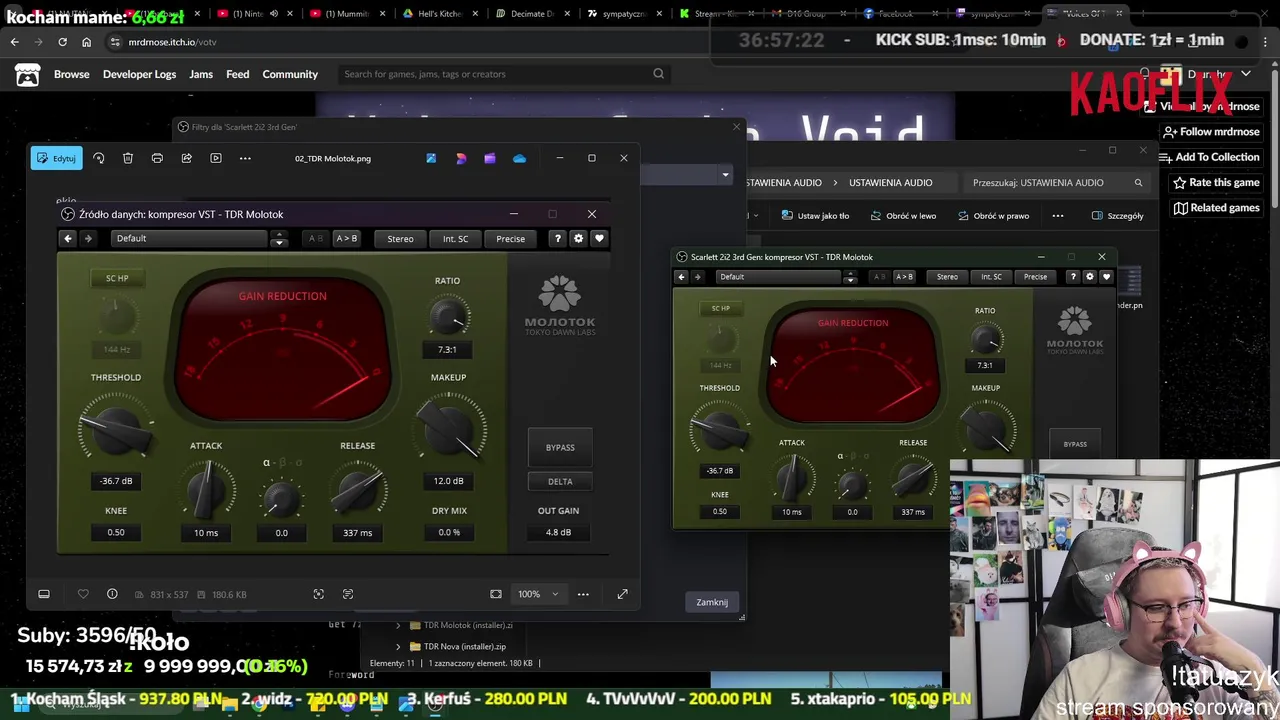
Task: Adjust RATIO knob in left Molotok
Action: tap(447, 318)
